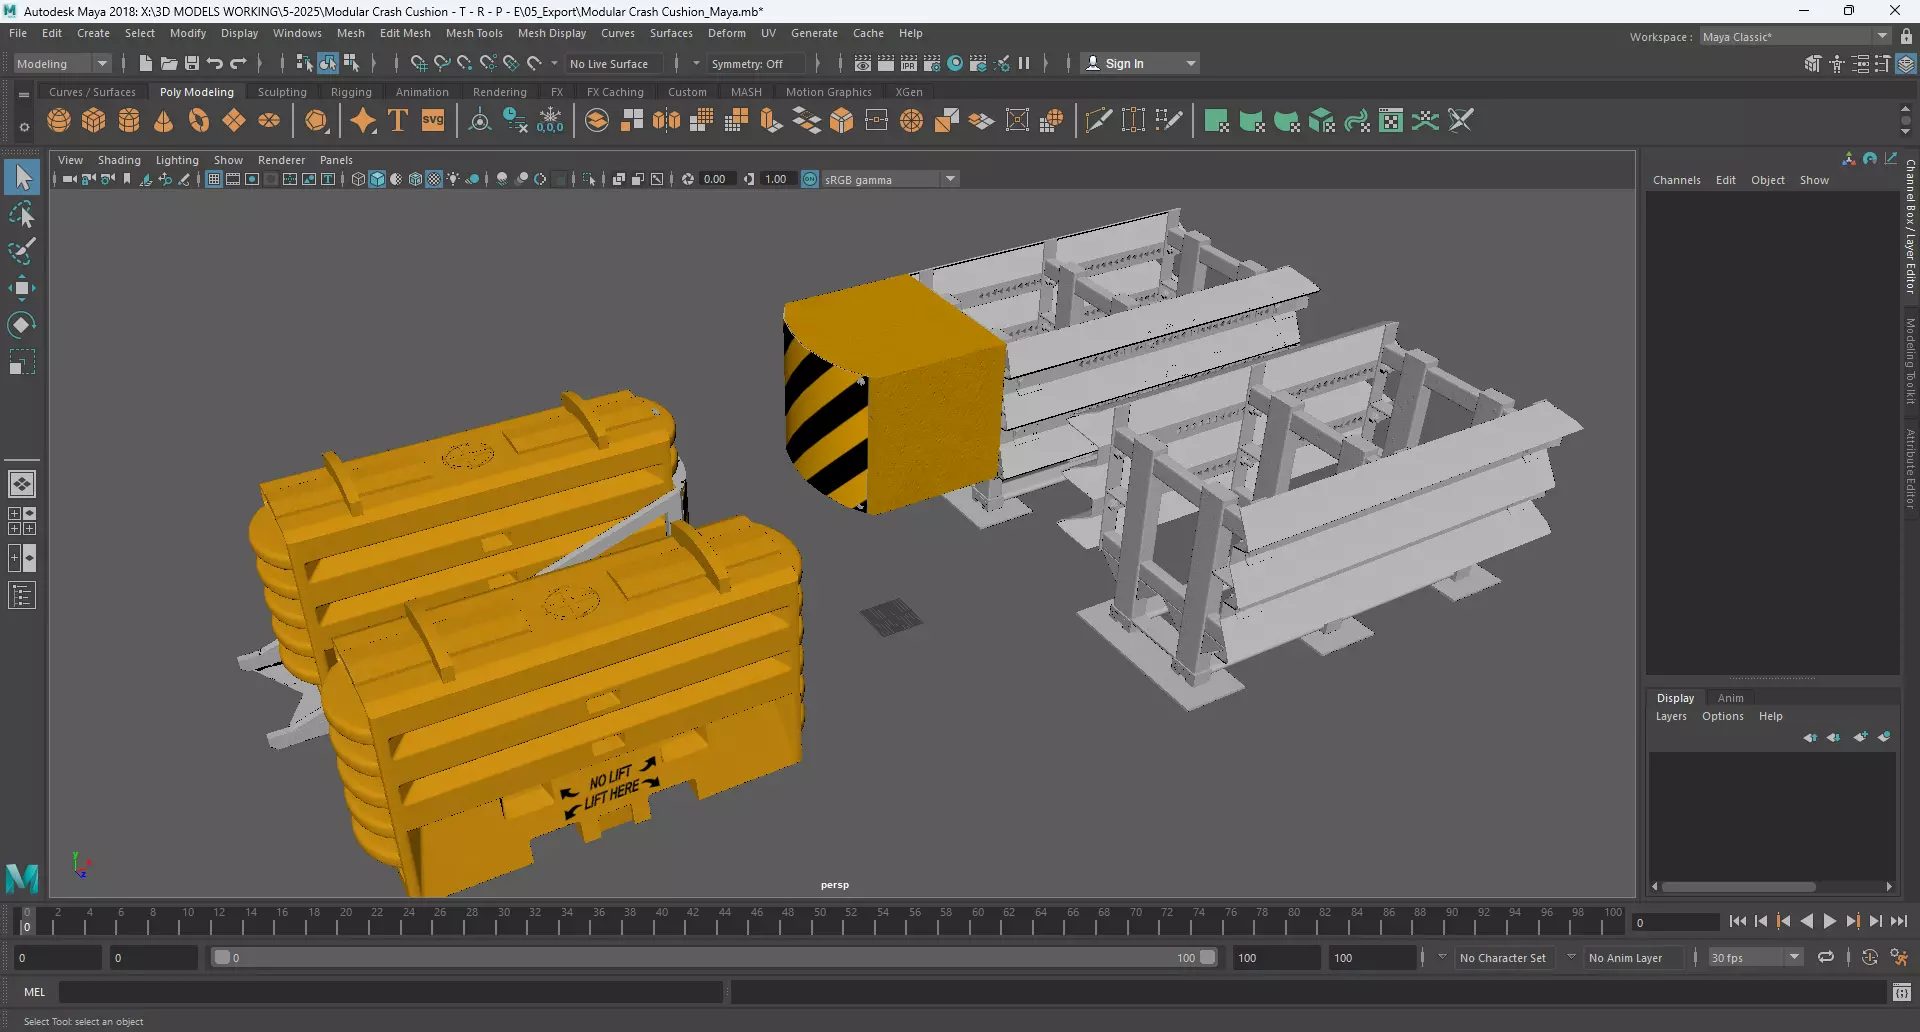
Task: Click frame 50 on the time slider
Action: [x=820, y=920]
